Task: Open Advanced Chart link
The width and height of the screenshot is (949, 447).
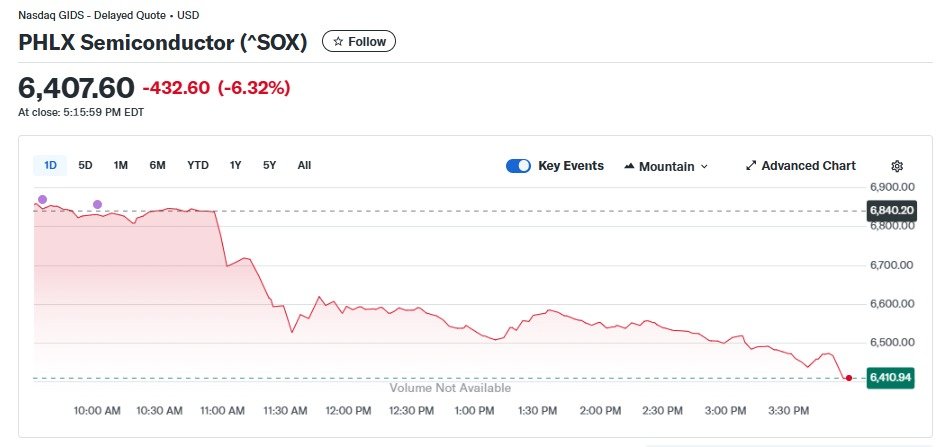Action: (808, 166)
